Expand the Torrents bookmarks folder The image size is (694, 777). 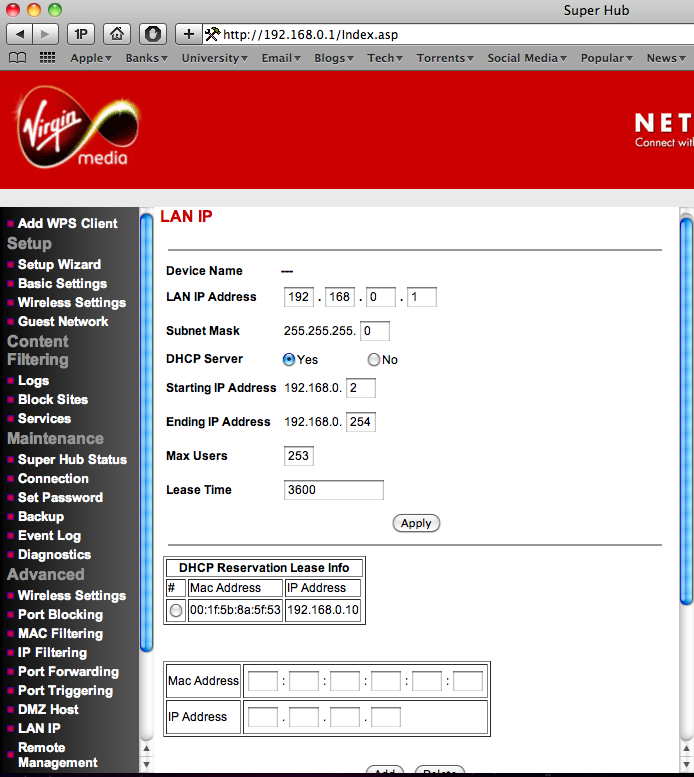[x=445, y=58]
